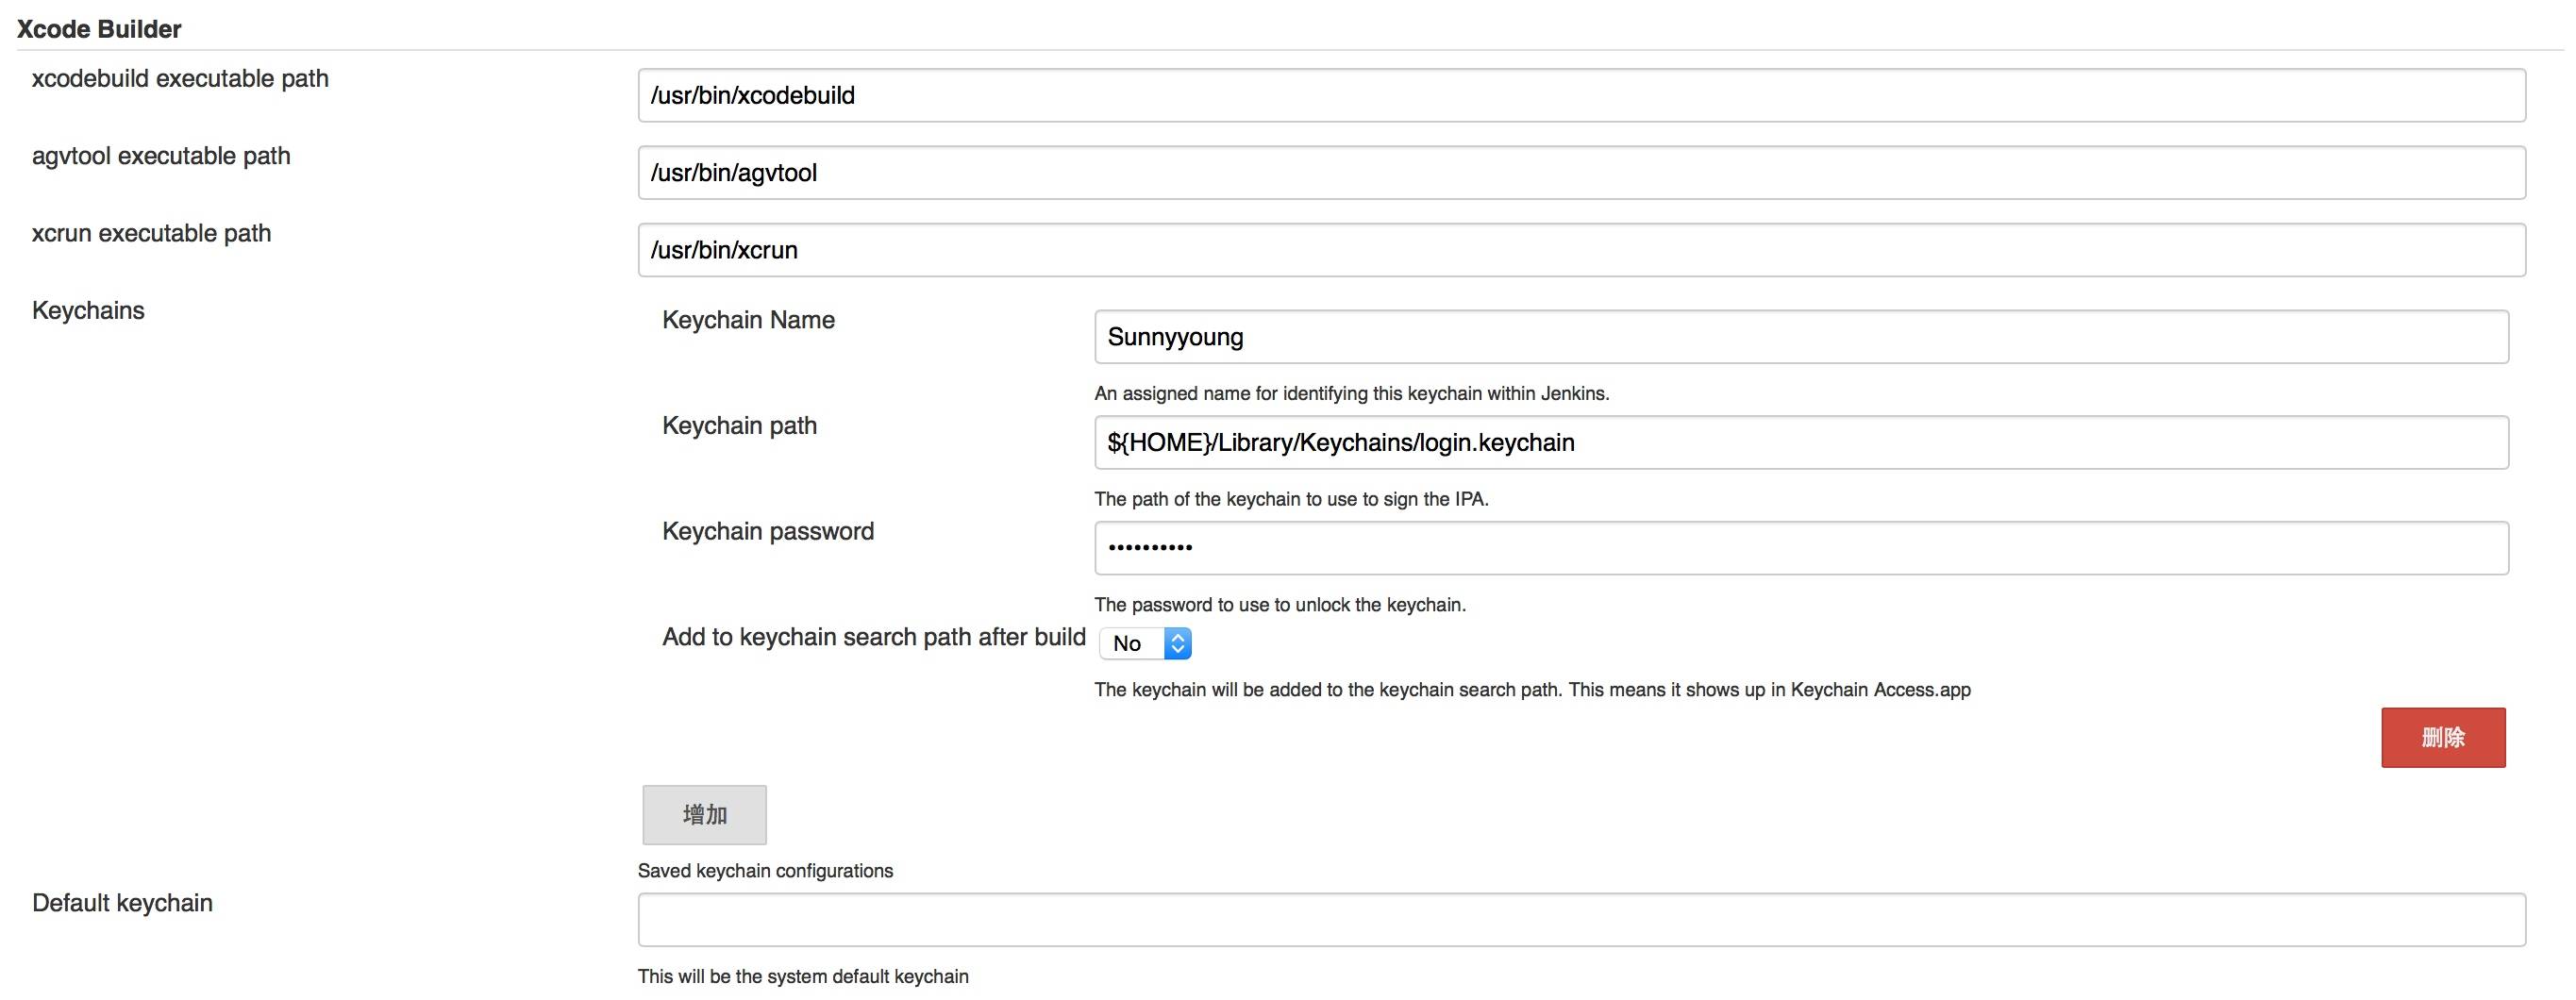
Task: Click the empty Default keychain field
Action: point(1580,919)
